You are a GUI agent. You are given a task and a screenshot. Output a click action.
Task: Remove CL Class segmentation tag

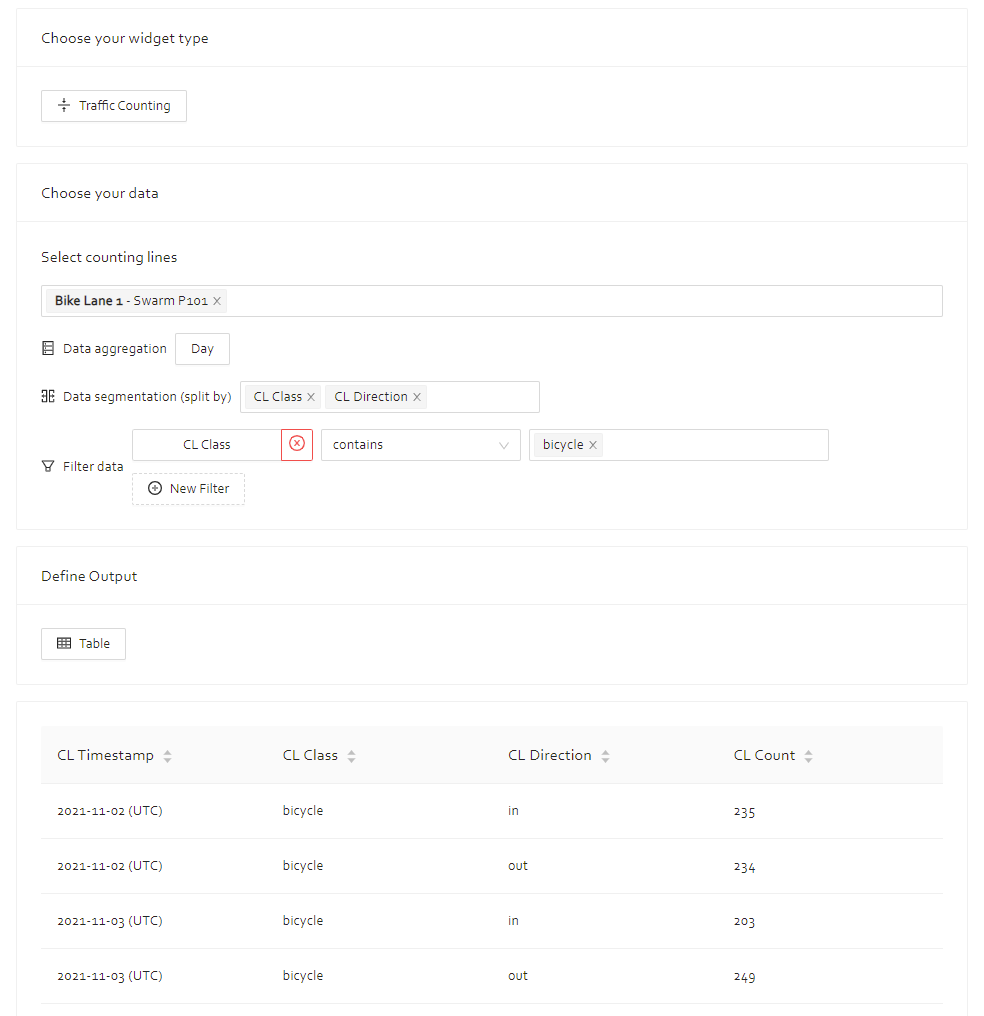click(x=311, y=397)
